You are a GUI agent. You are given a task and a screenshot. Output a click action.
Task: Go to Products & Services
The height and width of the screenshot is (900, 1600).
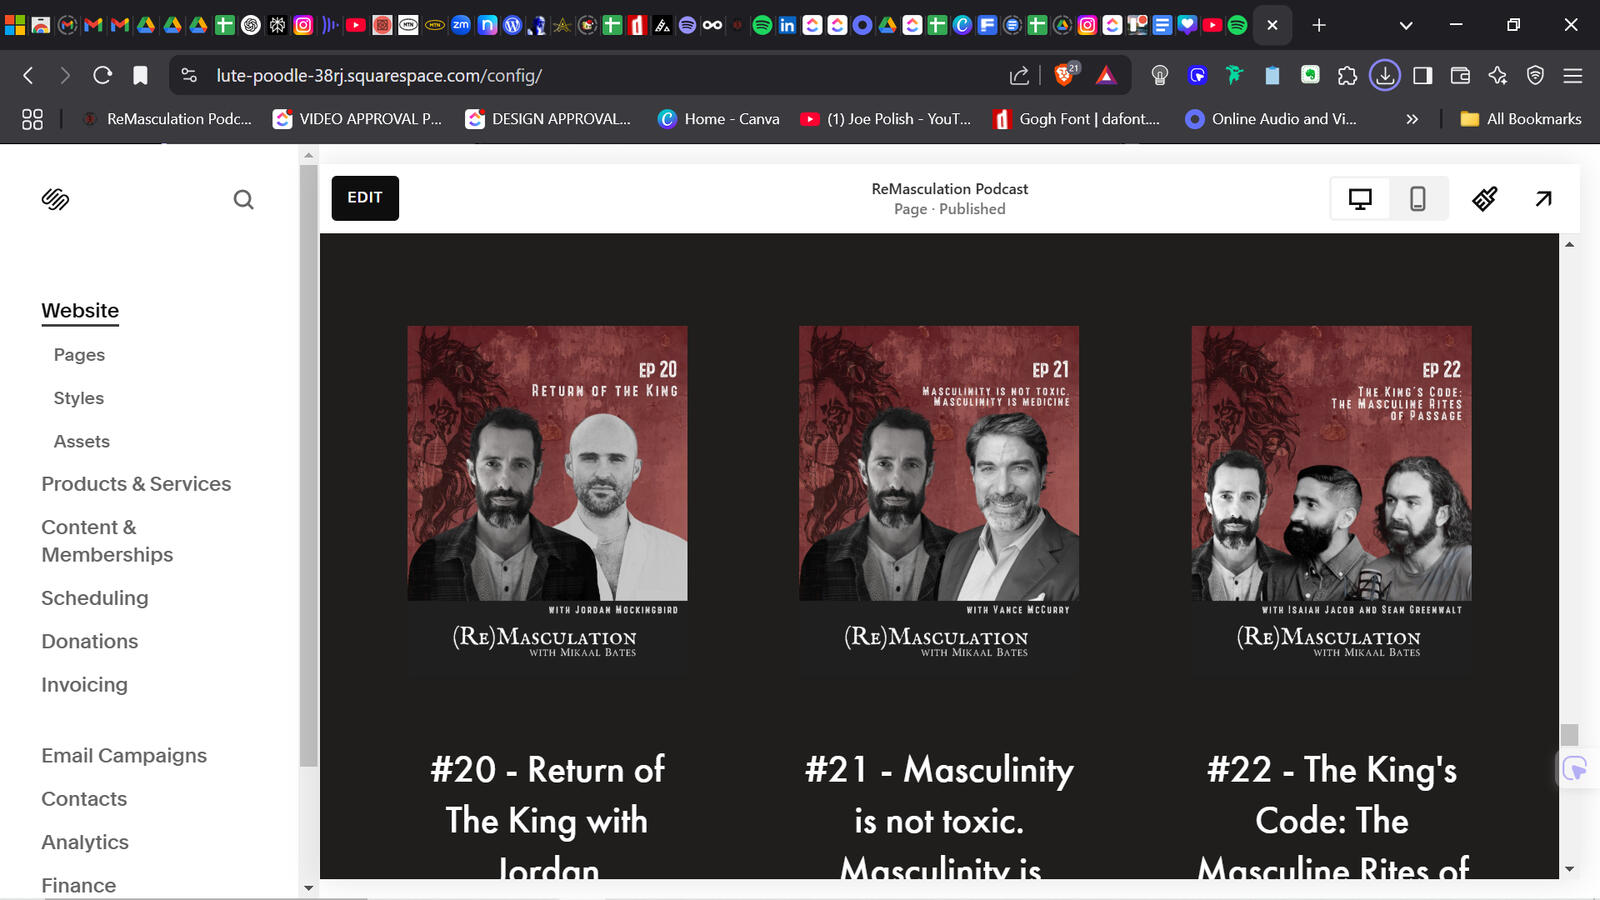[136, 484]
